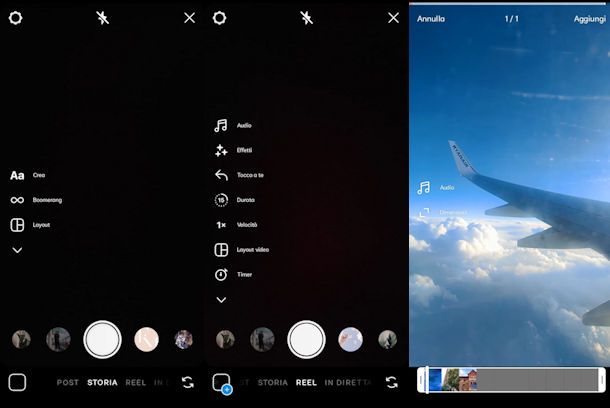This screenshot has height=408, width=610.
Task: Choose the pink filter circle in Storia screen
Action: pos(146,340)
